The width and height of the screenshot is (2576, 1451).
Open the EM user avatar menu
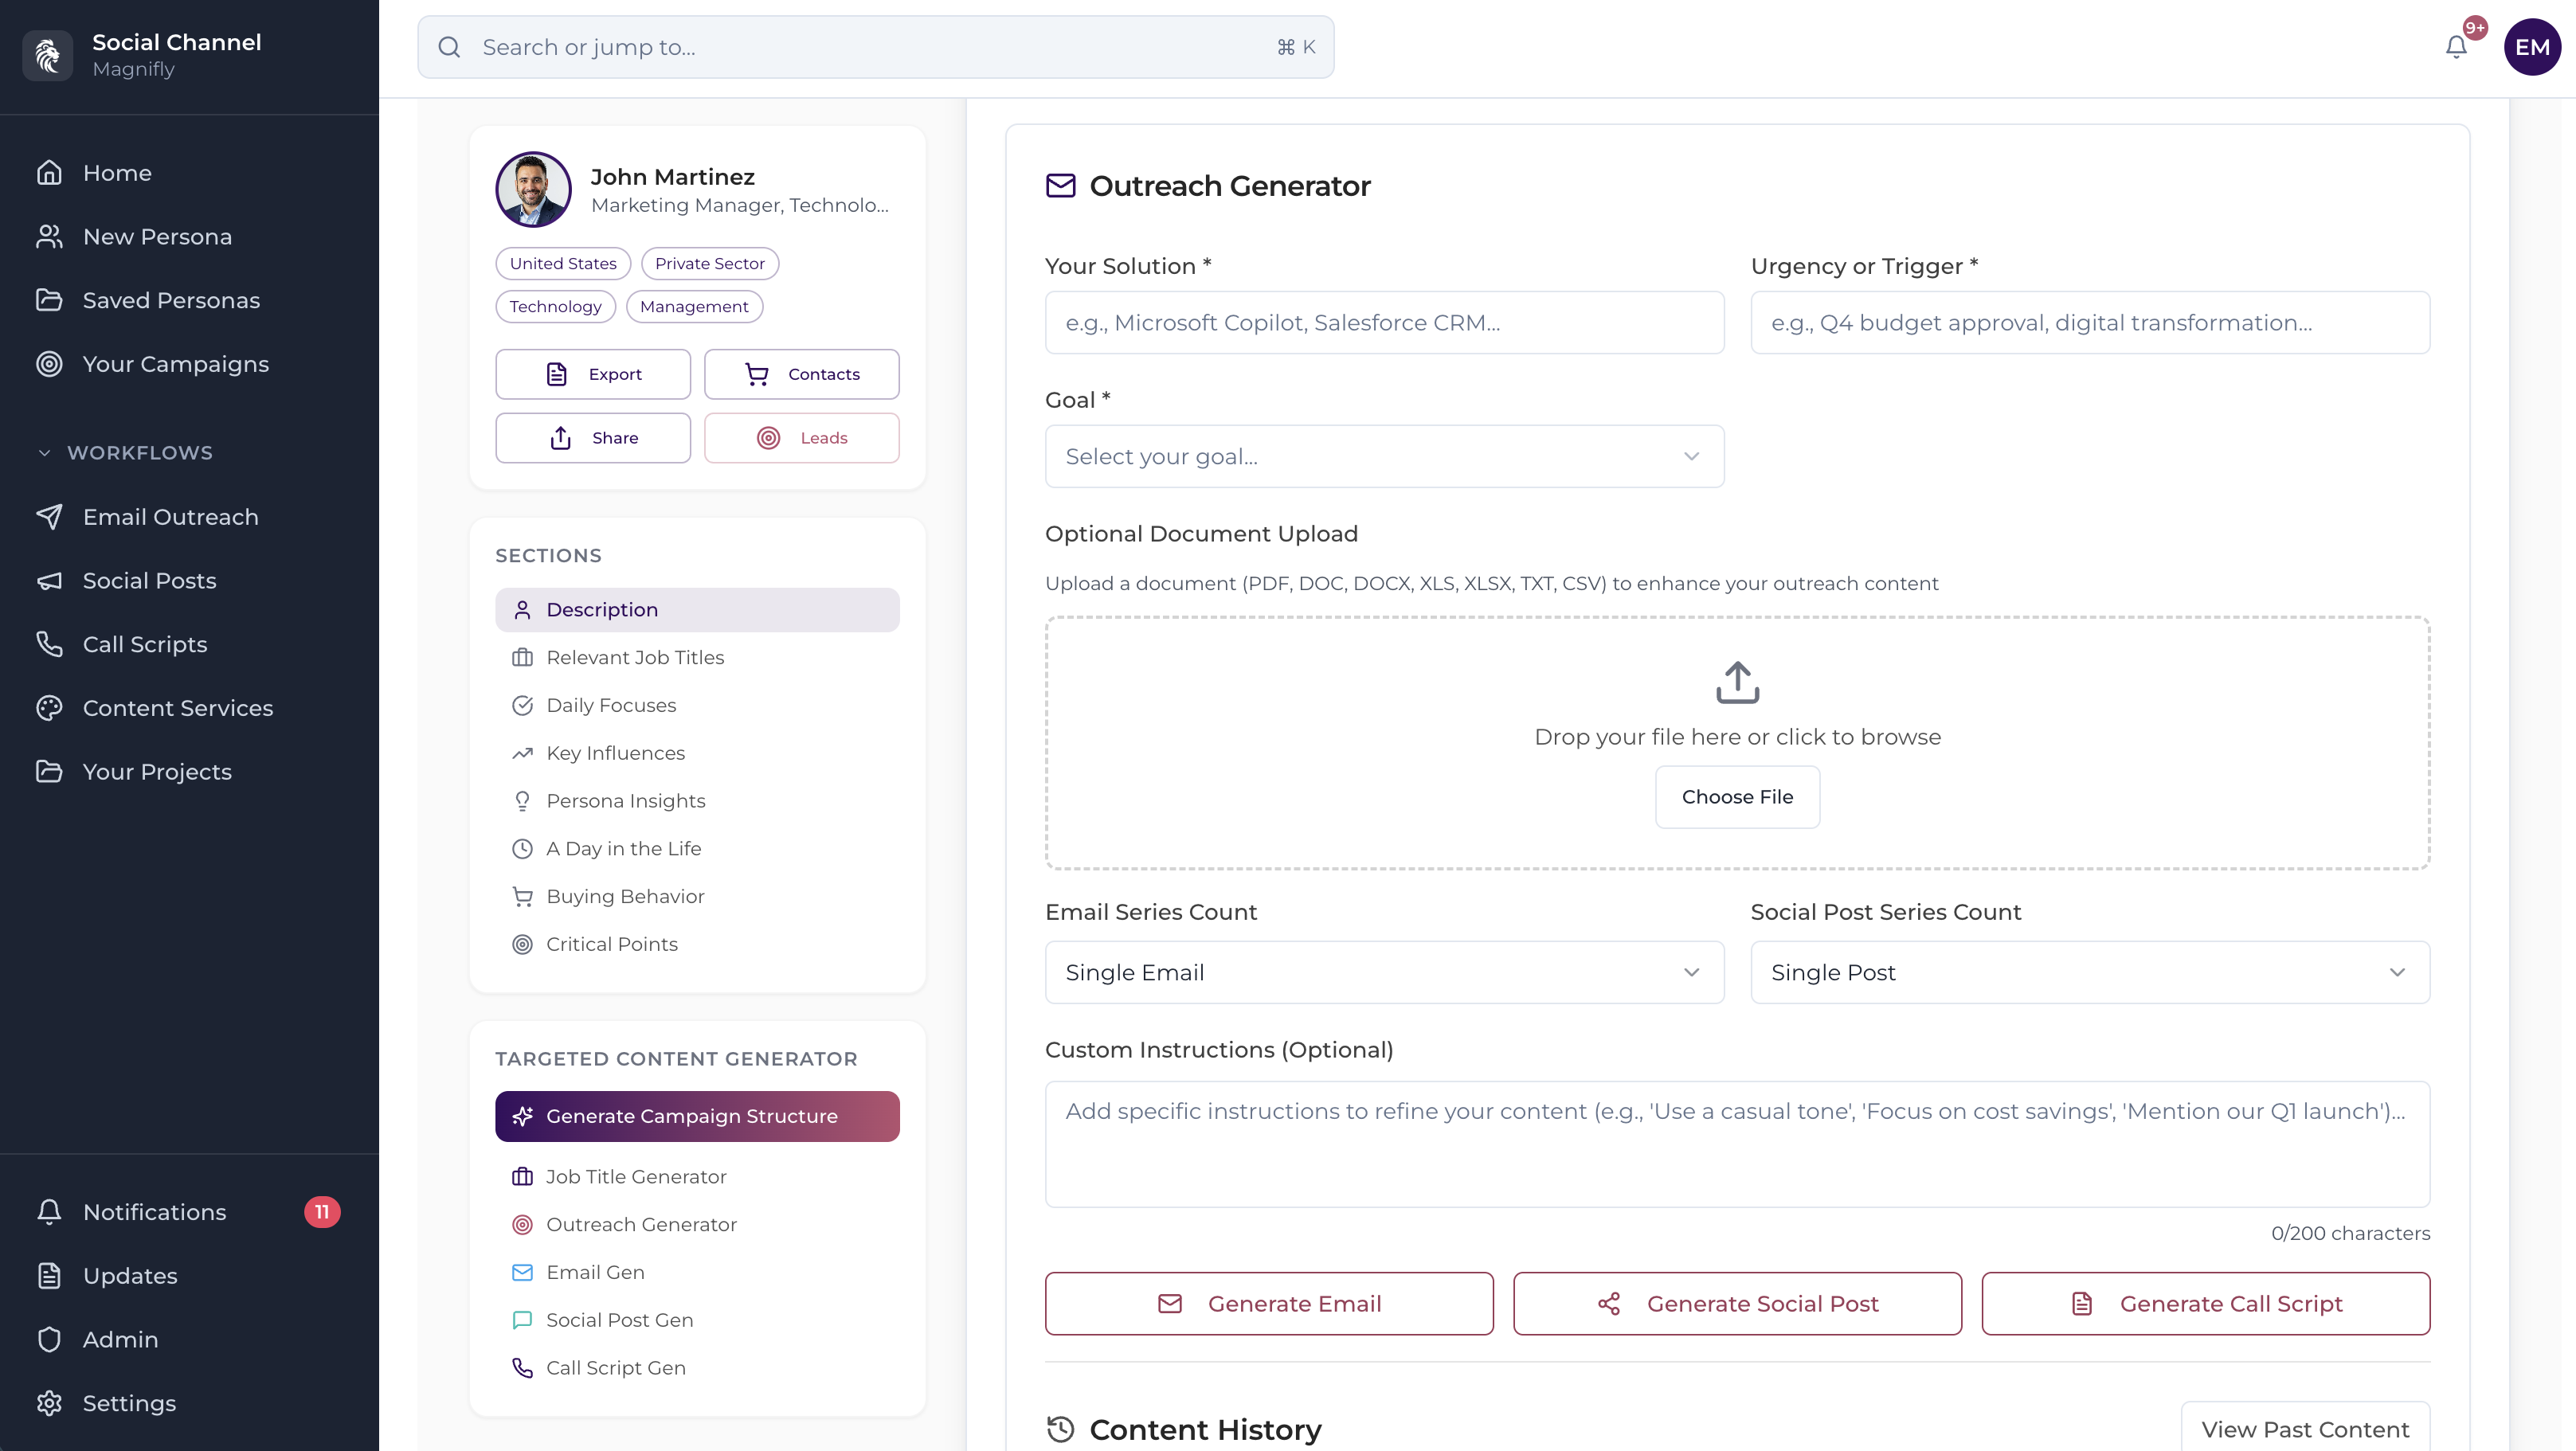coord(2531,47)
